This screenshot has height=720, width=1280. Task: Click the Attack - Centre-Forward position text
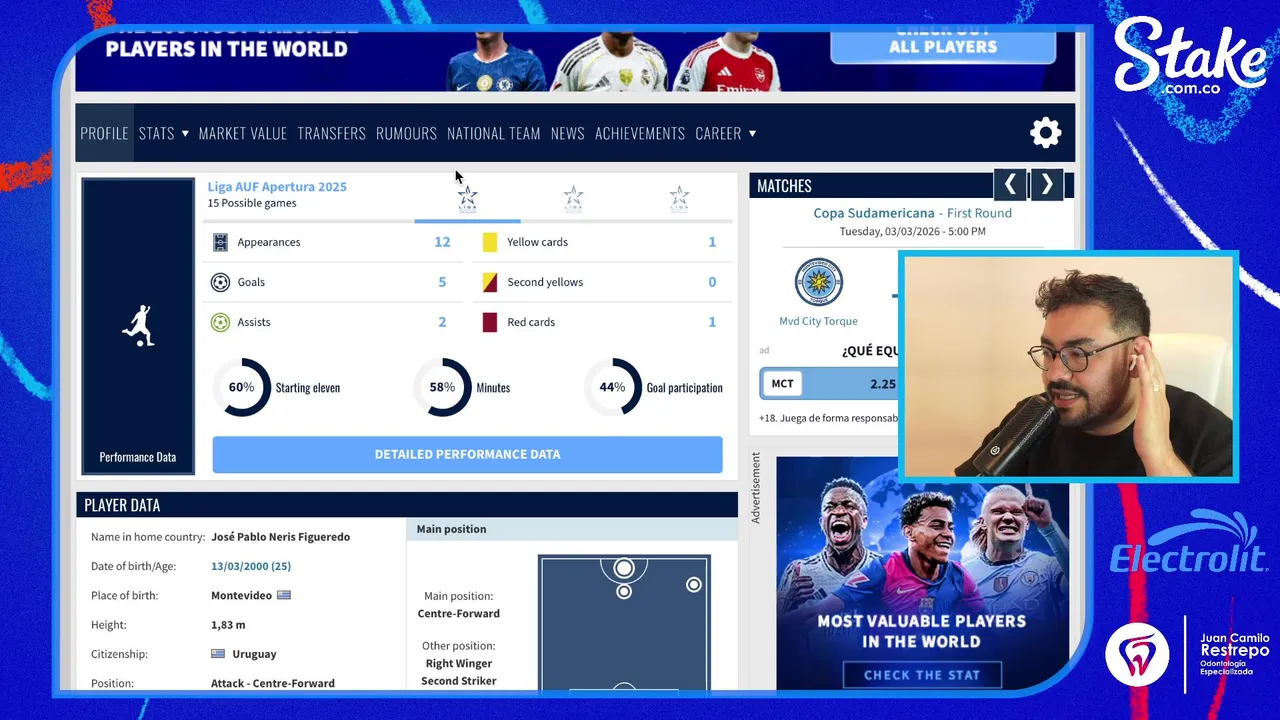point(273,683)
